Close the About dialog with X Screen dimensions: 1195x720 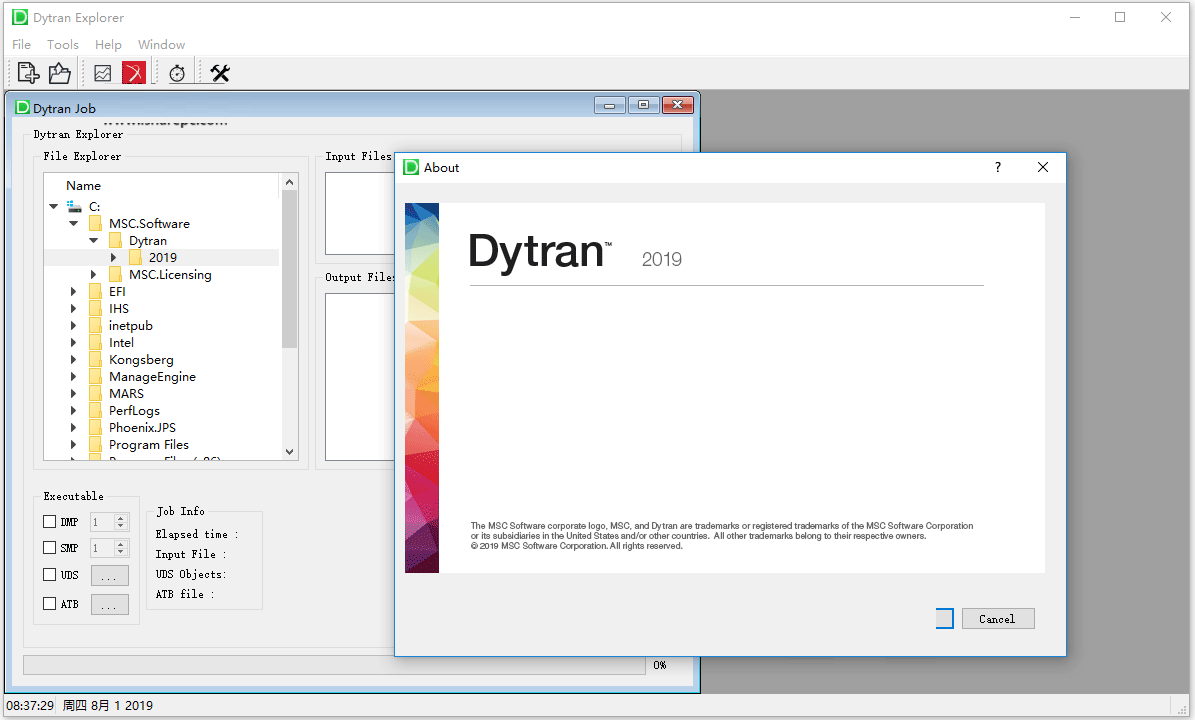(x=1043, y=167)
